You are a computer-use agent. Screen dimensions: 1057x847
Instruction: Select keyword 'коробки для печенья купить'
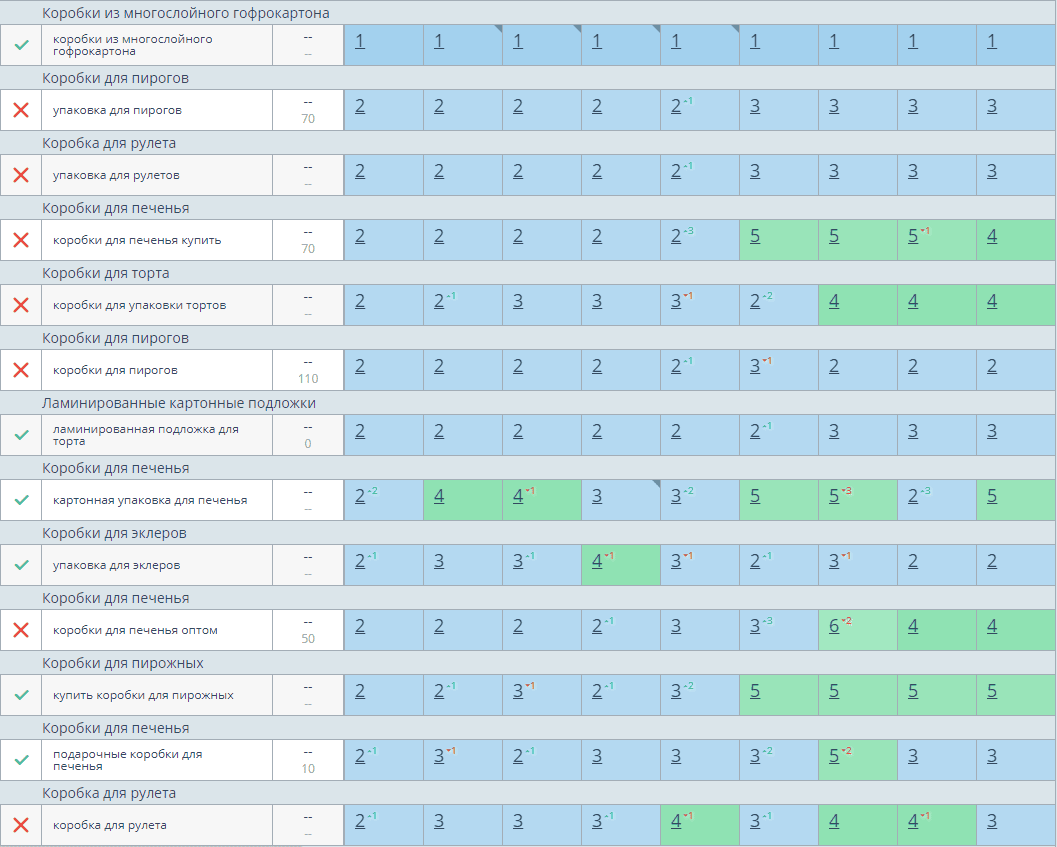137,240
